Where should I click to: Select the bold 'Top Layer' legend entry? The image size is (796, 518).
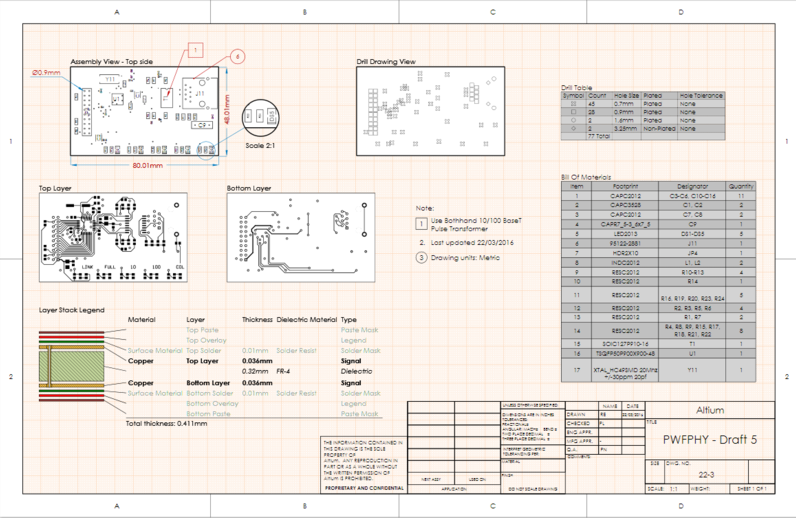coord(202,361)
